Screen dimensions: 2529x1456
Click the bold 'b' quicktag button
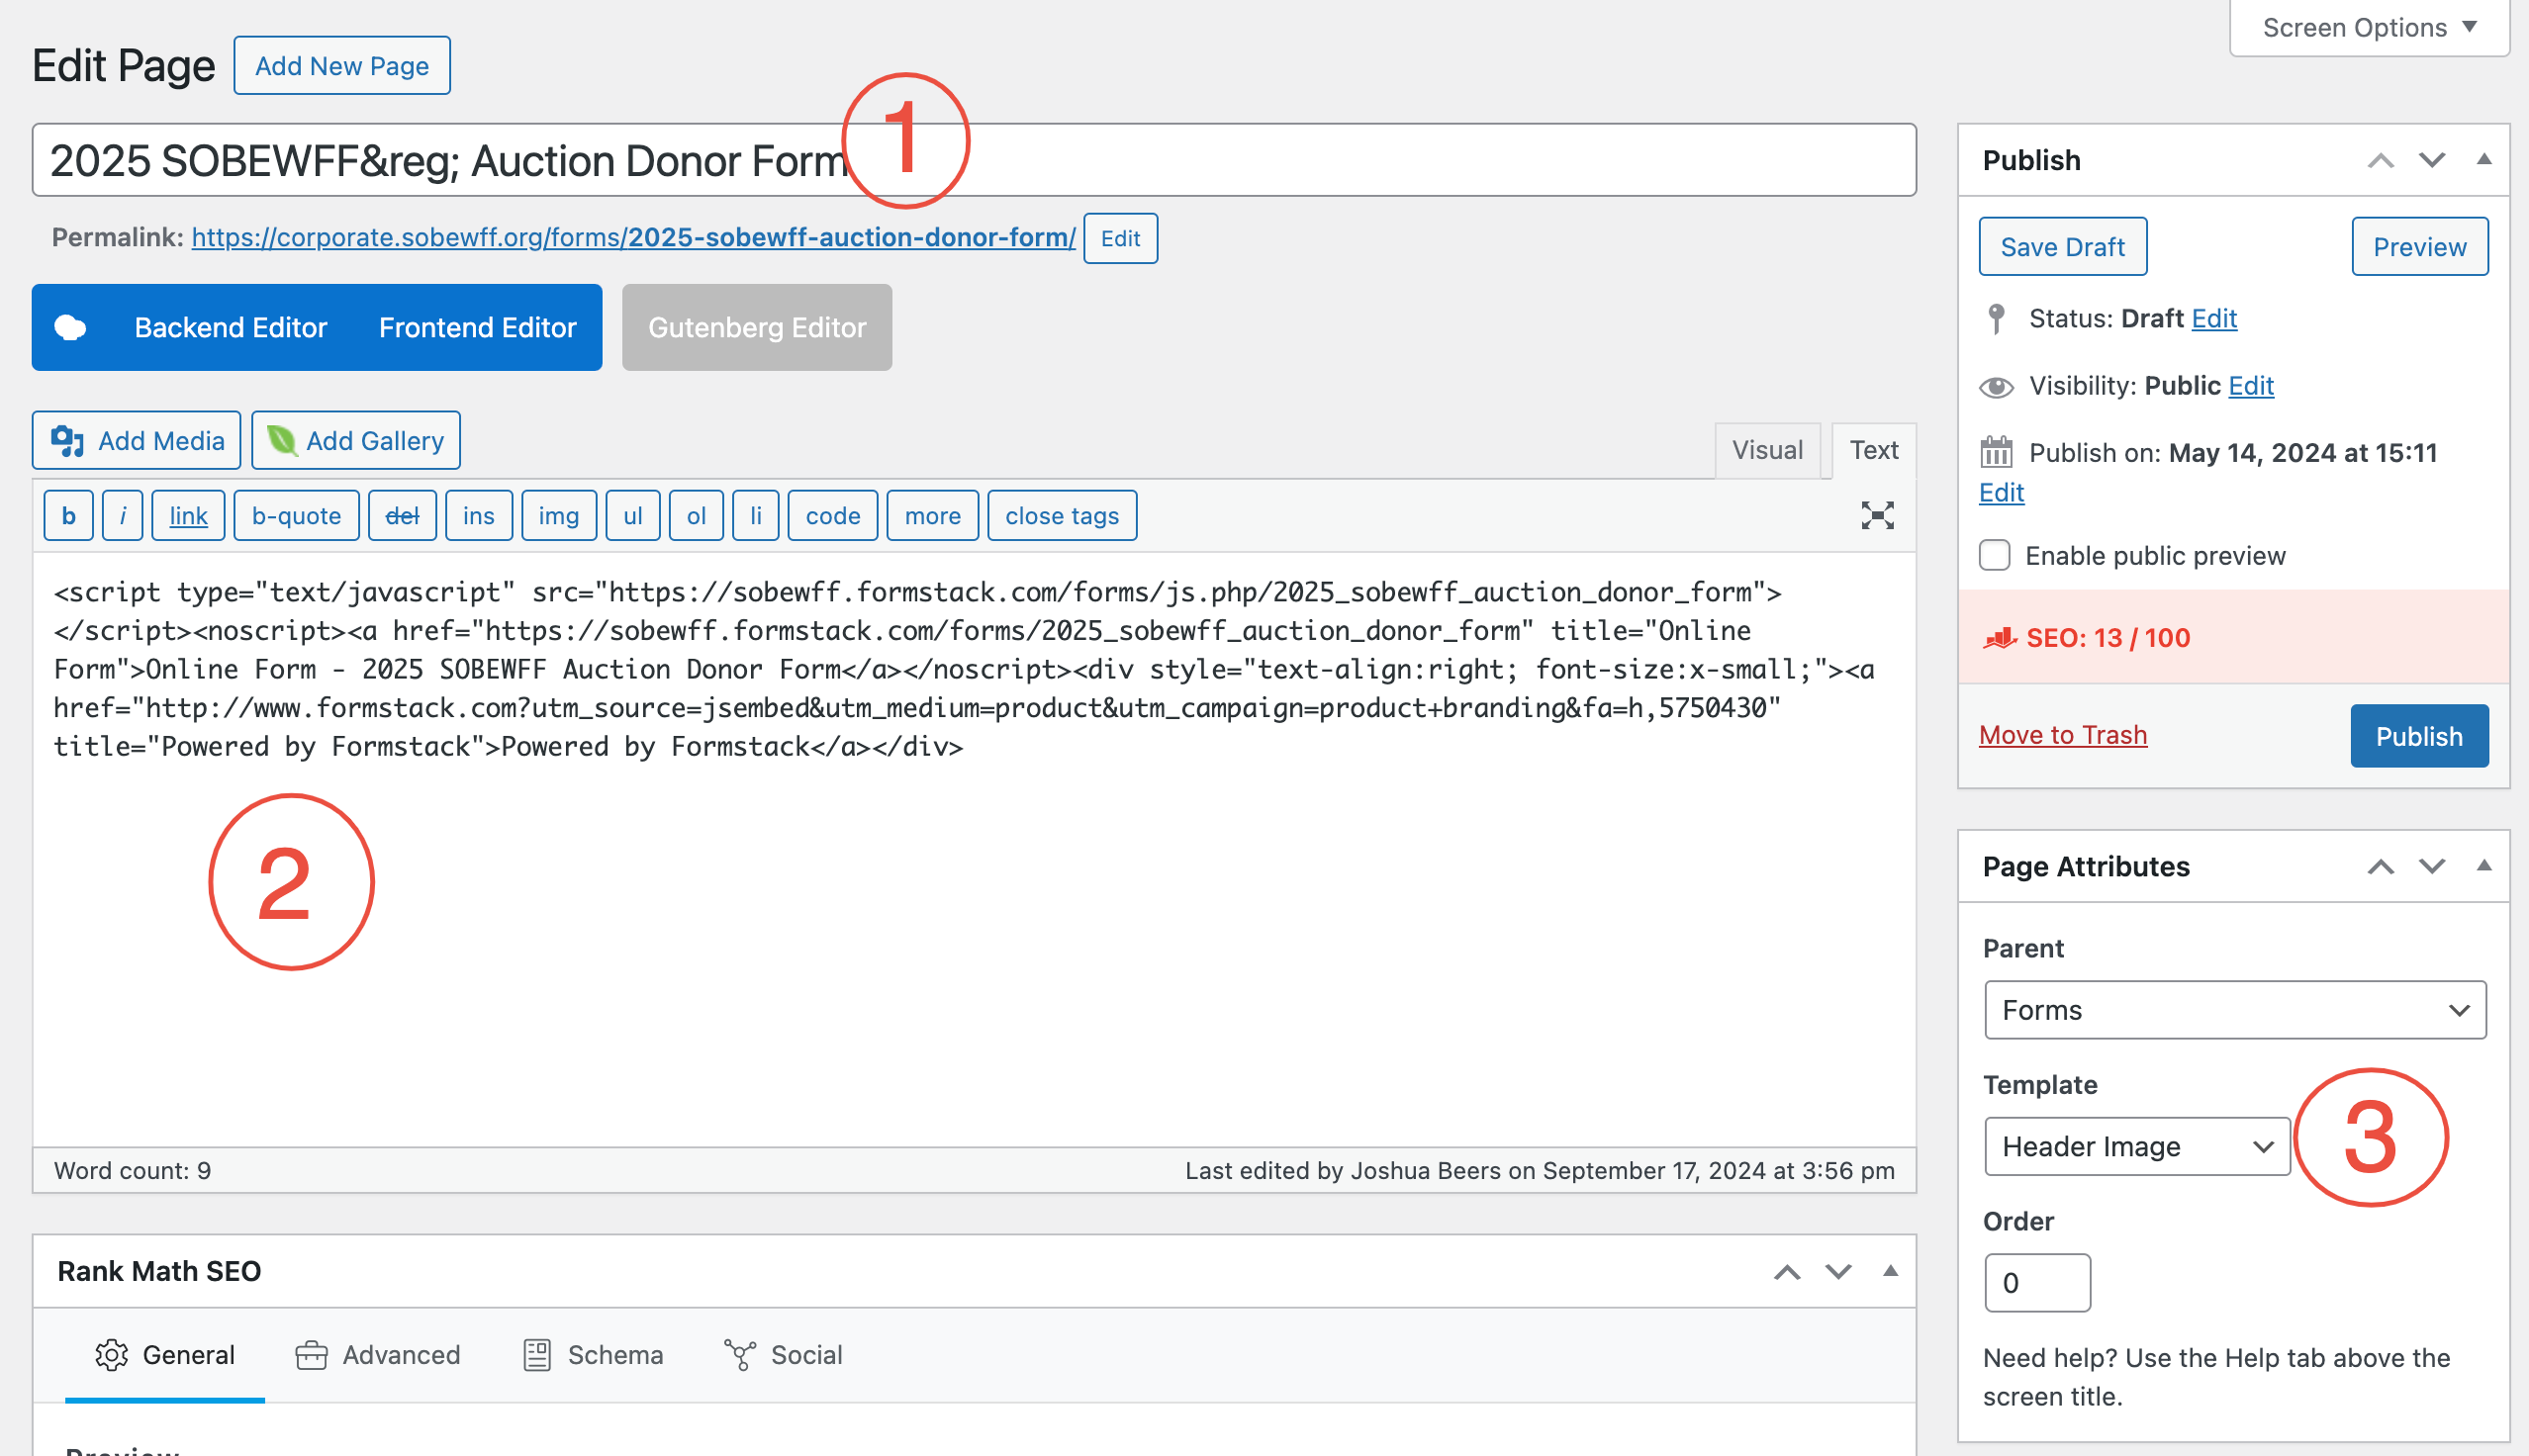68,515
